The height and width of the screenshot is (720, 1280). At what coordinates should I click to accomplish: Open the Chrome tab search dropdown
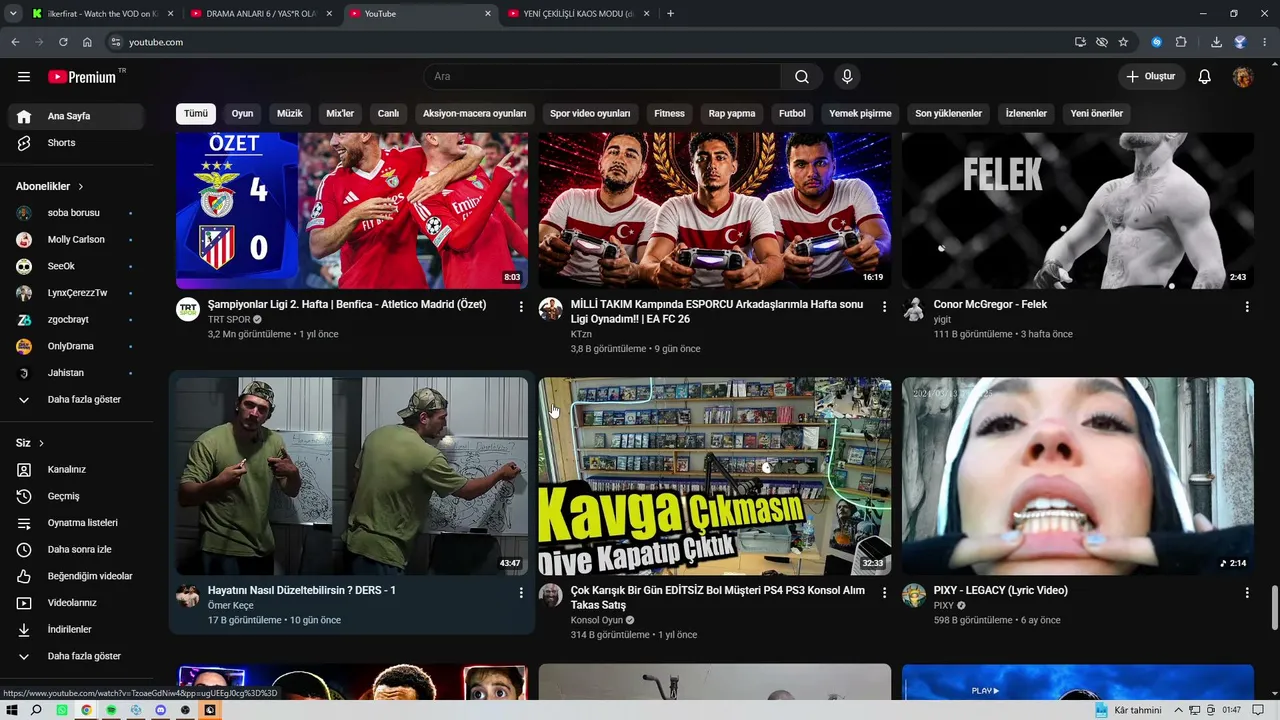13,13
